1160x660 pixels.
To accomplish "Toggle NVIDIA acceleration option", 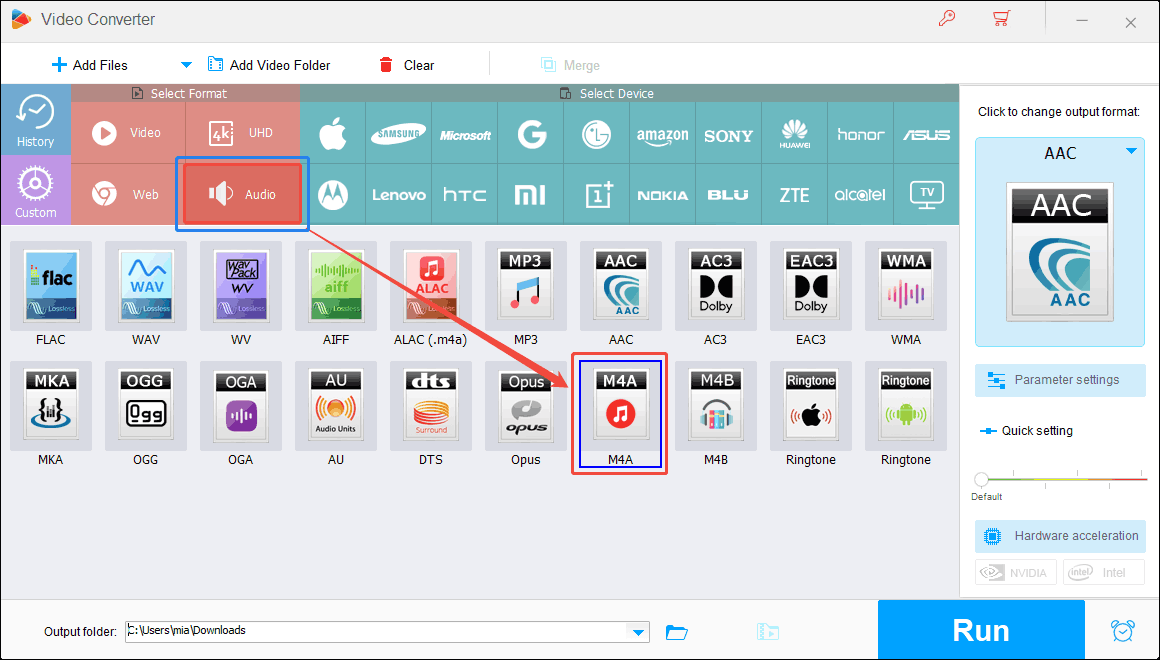I will point(1015,572).
